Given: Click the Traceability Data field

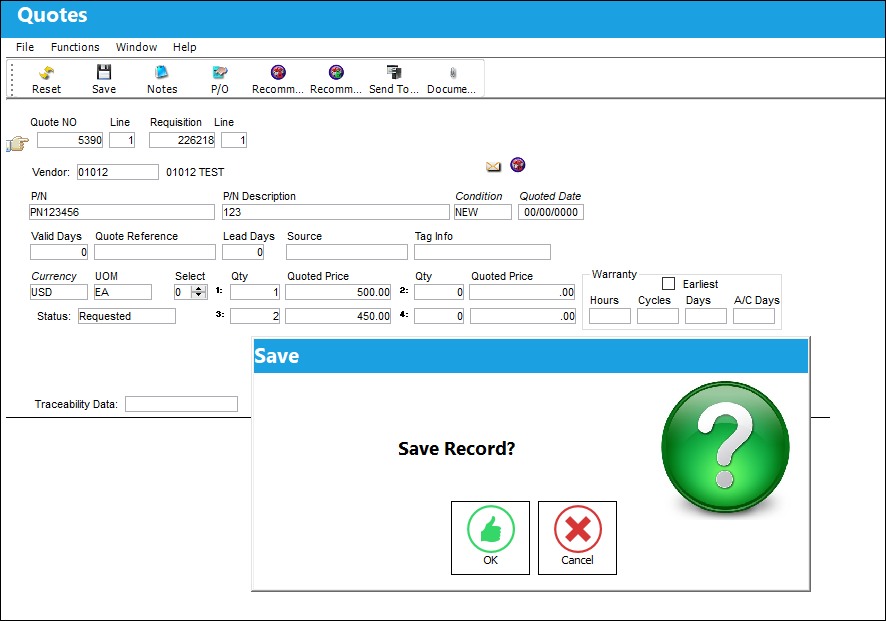Looking at the screenshot, I should (x=181, y=404).
